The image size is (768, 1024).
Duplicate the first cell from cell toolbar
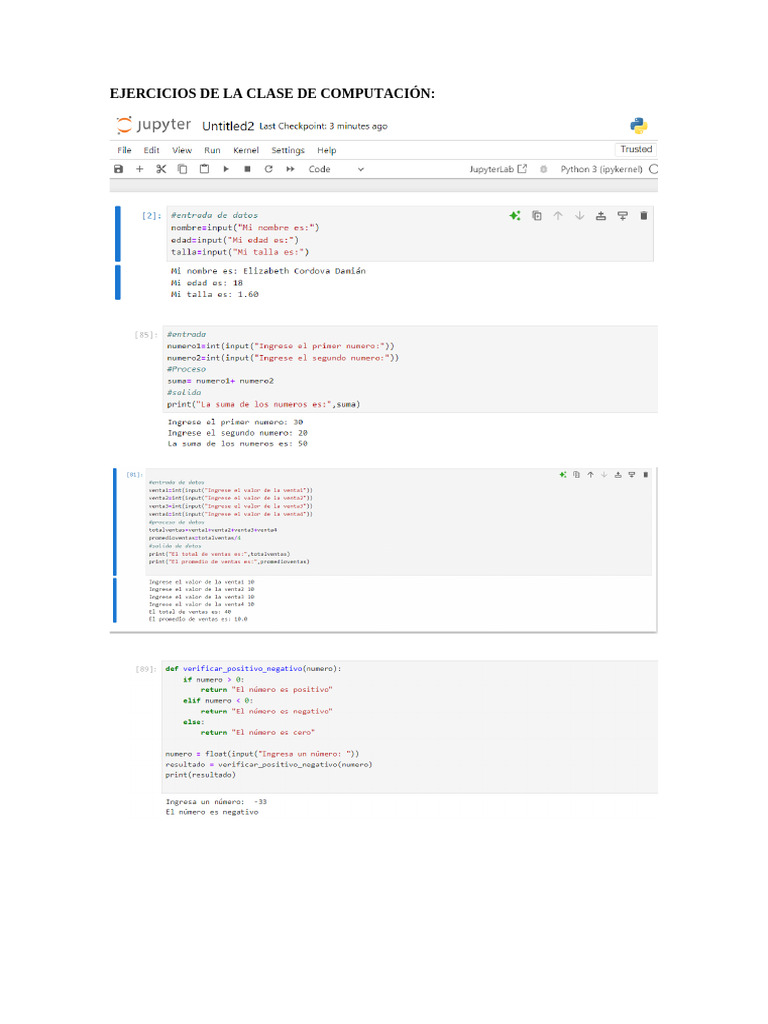point(537,215)
